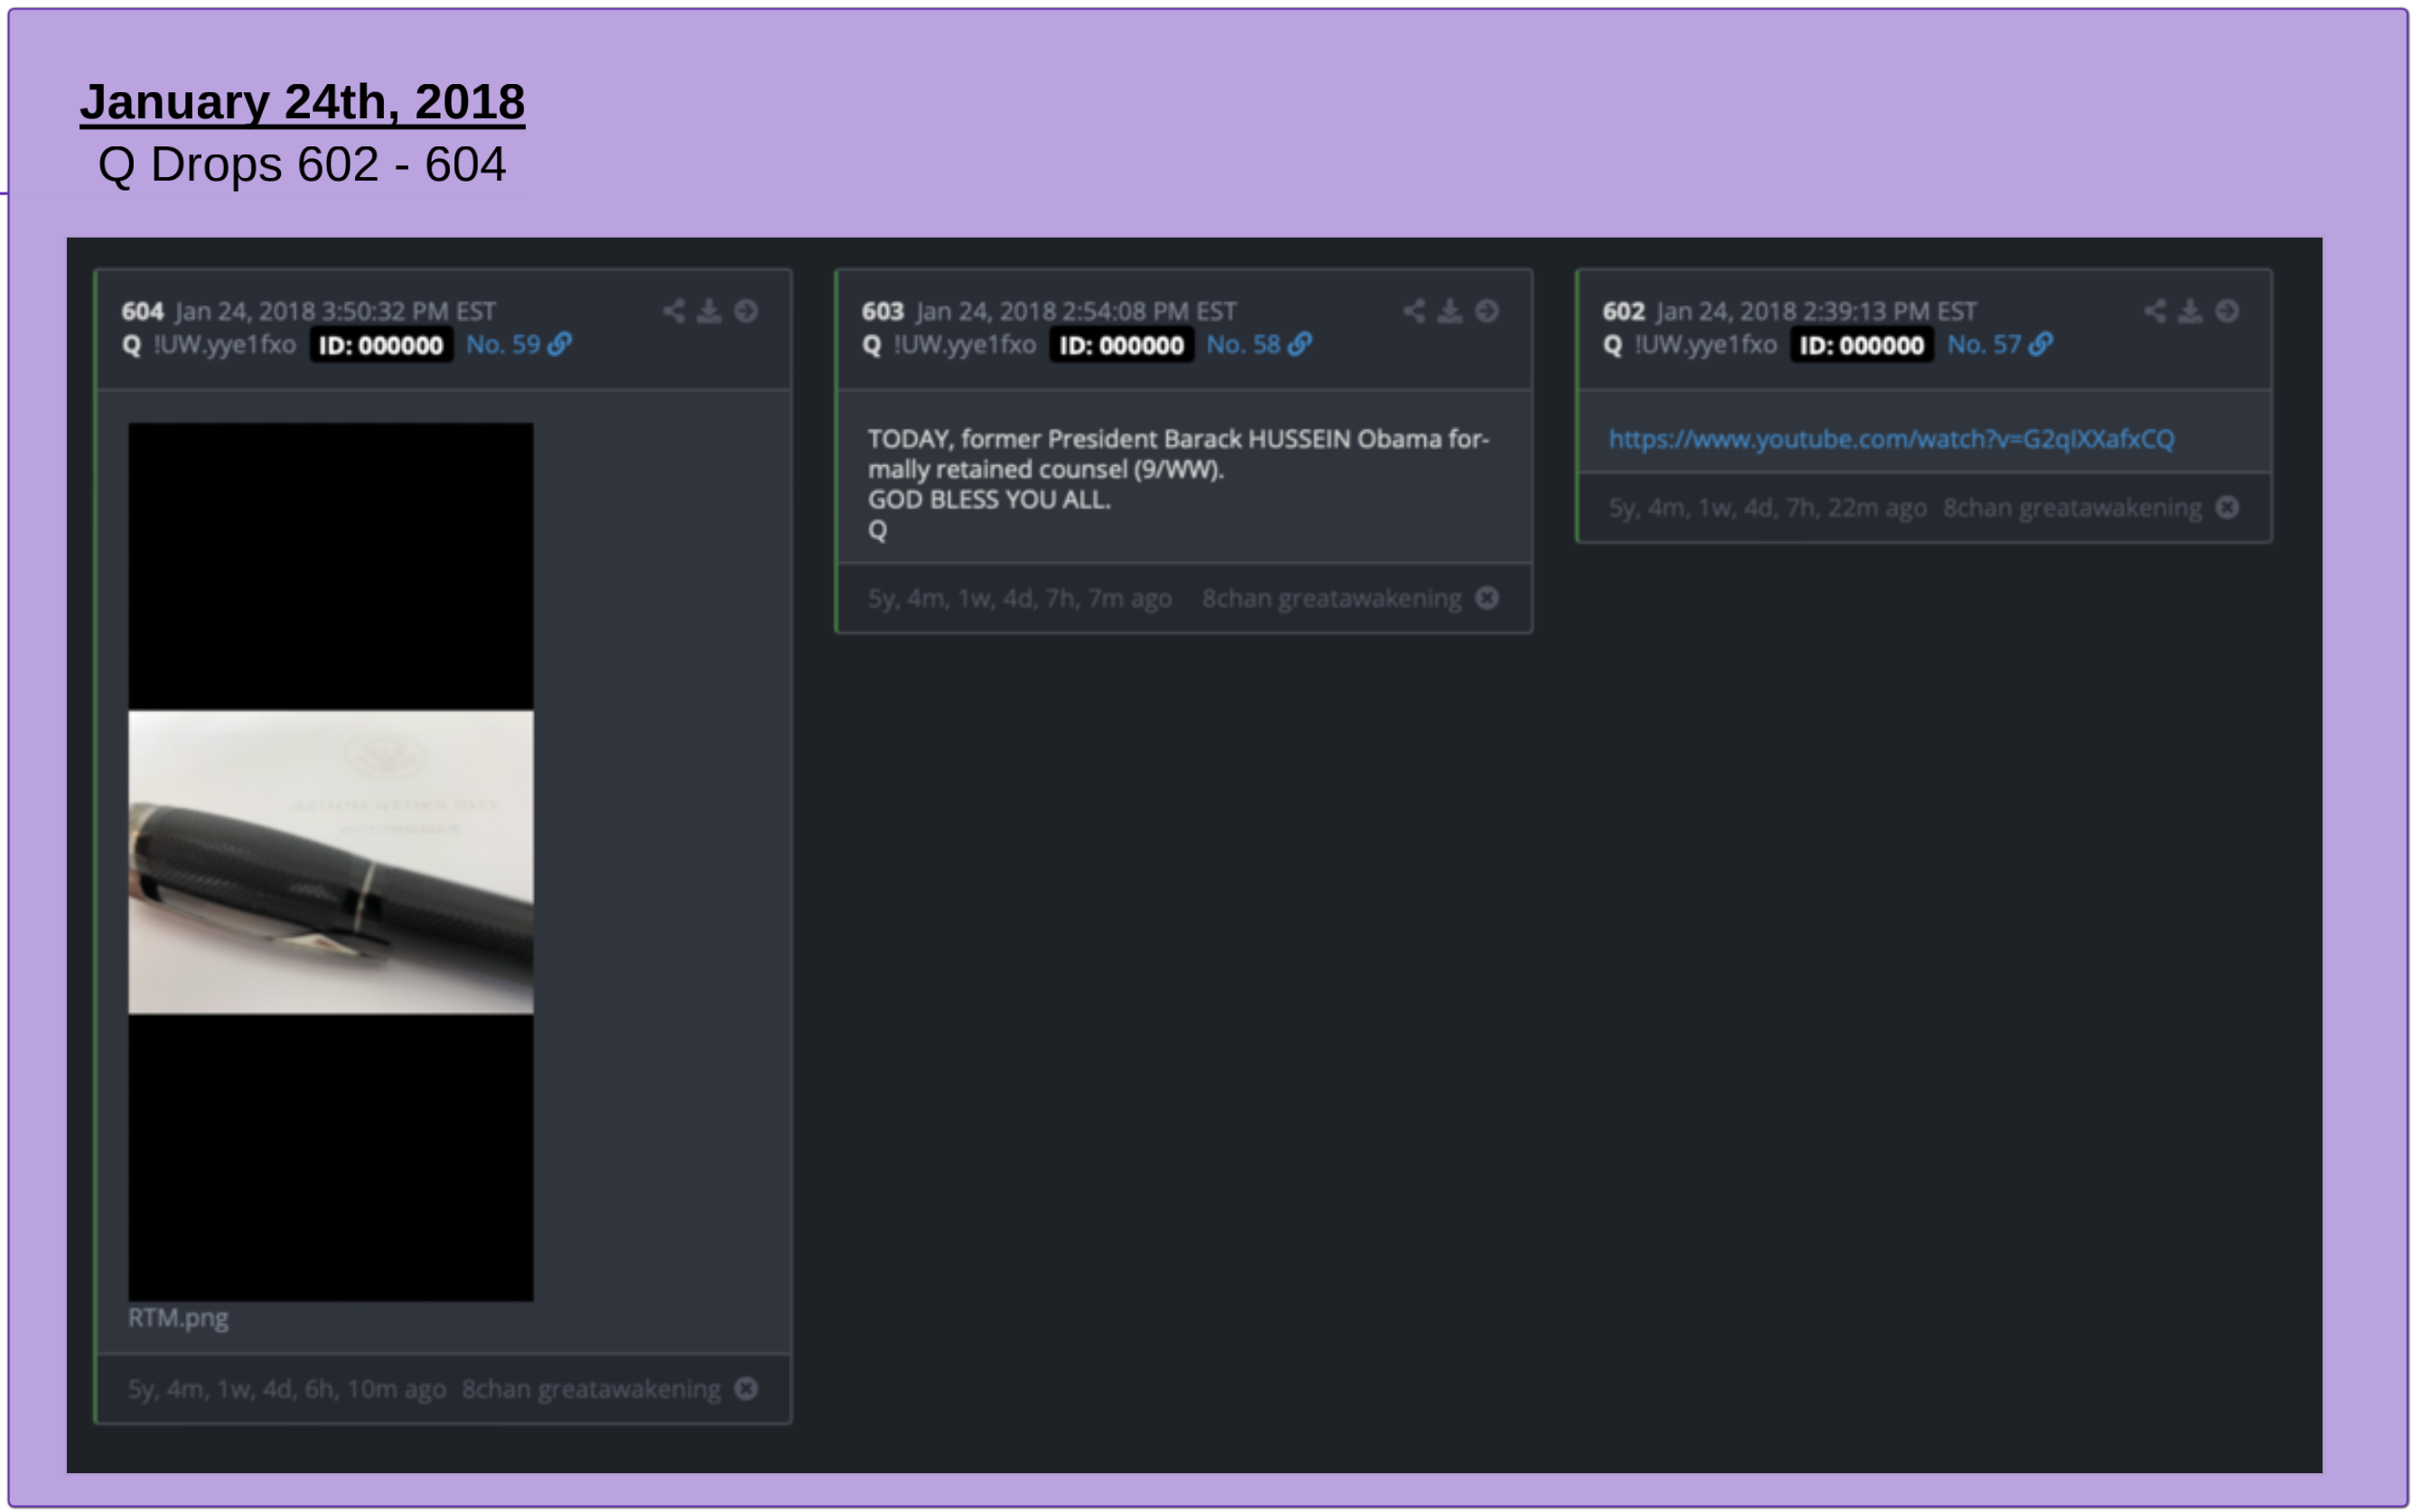
Task: Click the share icon on drop 604
Action: pos(674,311)
